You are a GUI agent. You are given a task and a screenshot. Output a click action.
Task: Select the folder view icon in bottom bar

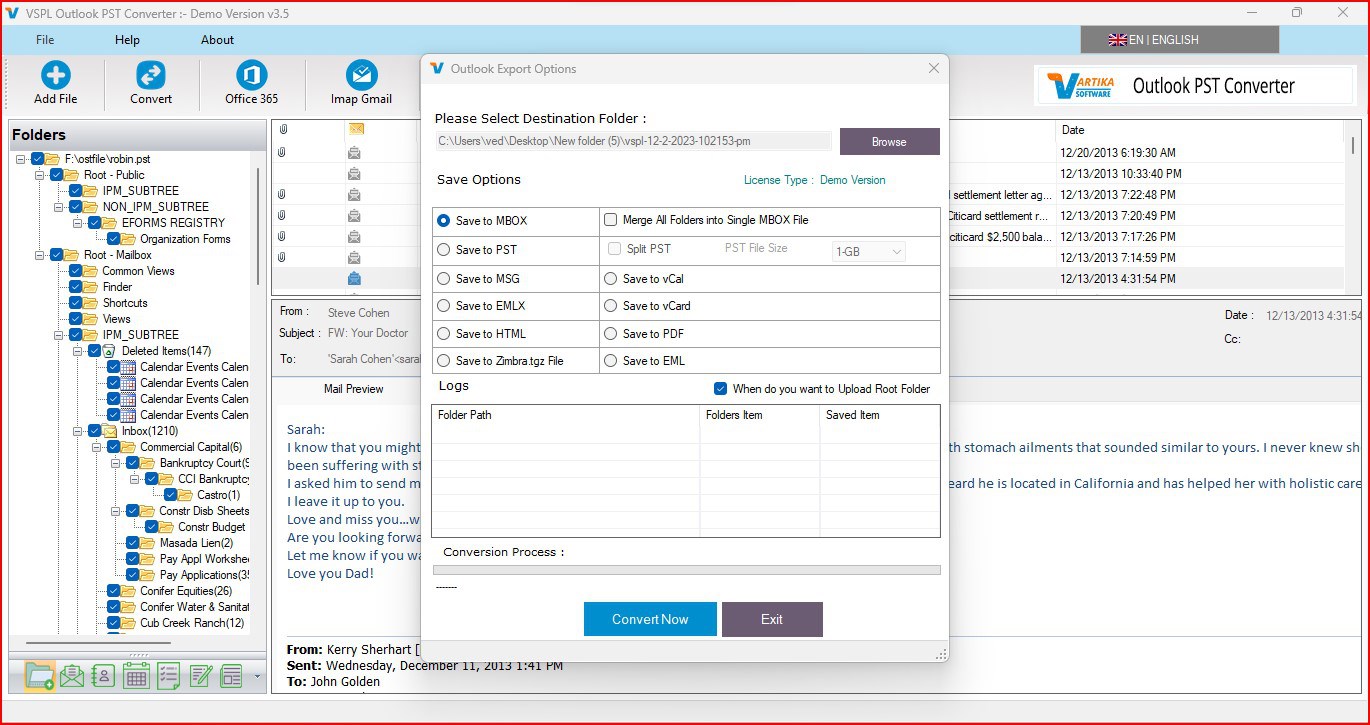[39, 676]
